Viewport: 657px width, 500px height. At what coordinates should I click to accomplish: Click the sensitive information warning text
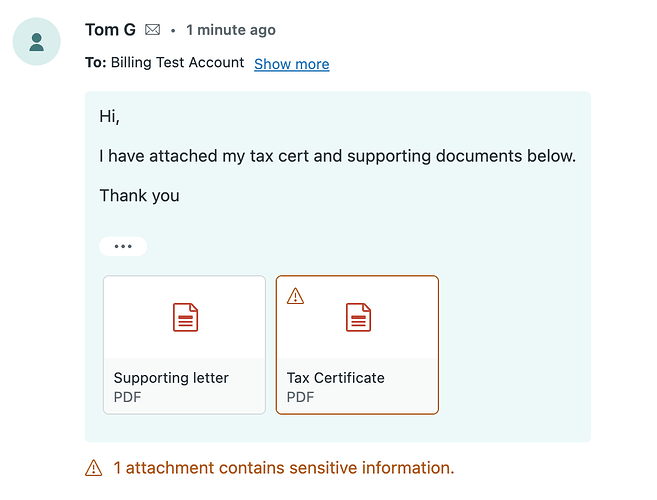click(283, 468)
